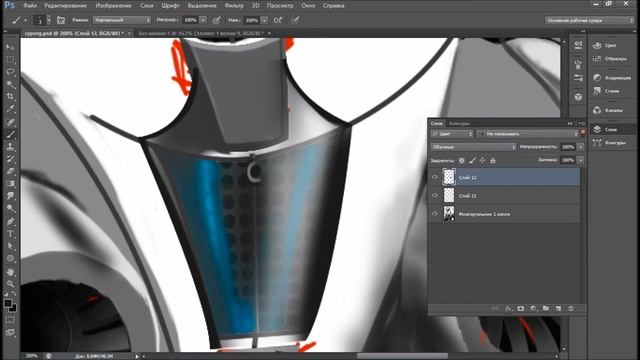Select the Eyedropper tool
640x360 pixels.
click(x=10, y=109)
